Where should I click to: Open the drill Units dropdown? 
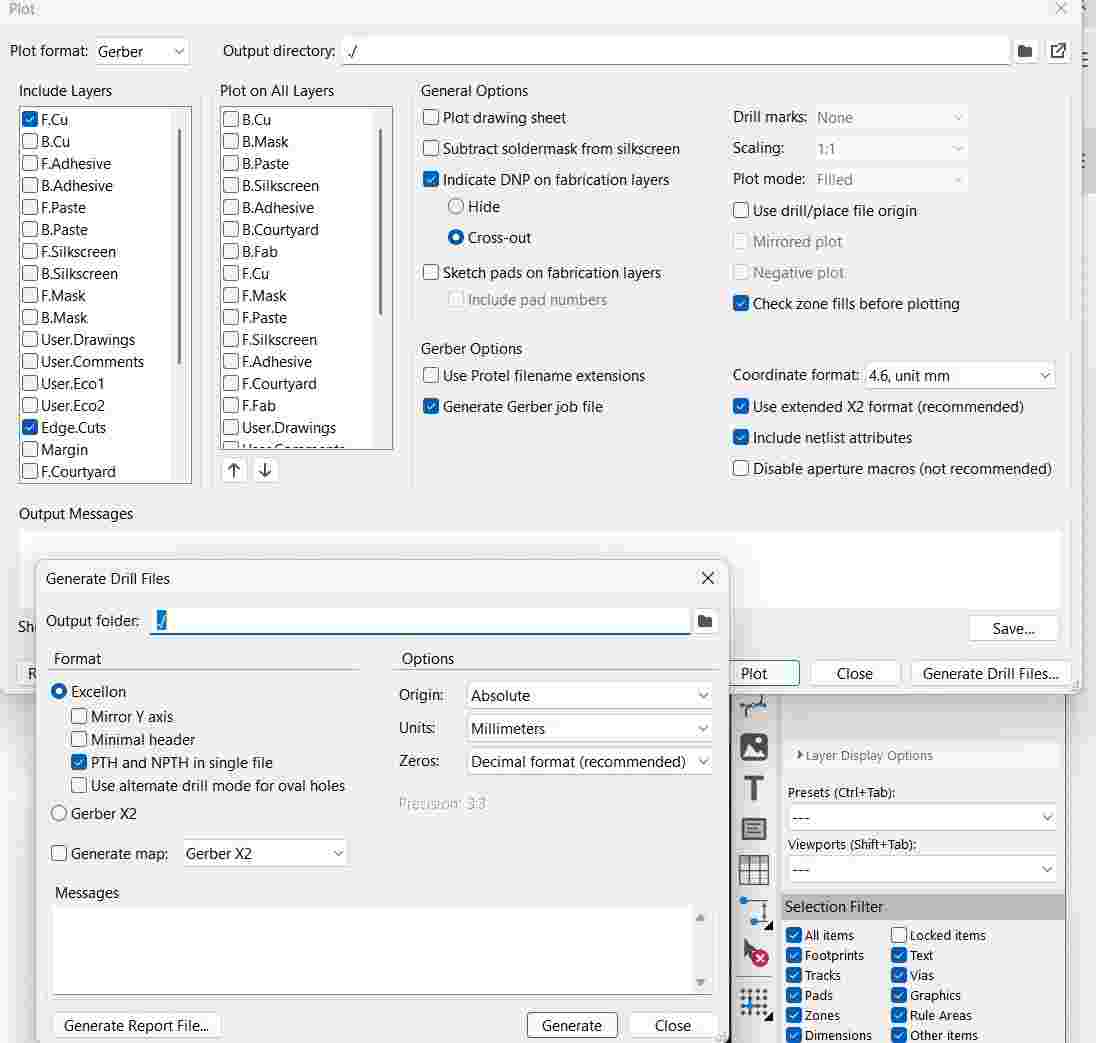click(589, 728)
